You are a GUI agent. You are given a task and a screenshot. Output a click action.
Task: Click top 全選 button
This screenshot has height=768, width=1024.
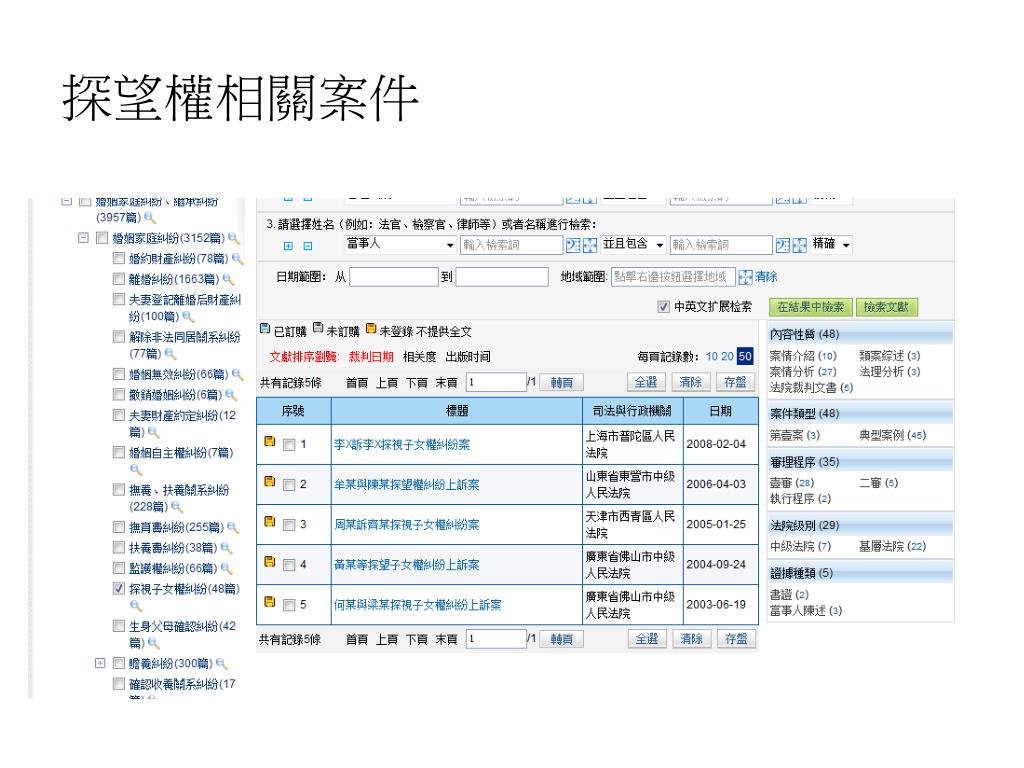pyautogui.click(x=646, y=382)
